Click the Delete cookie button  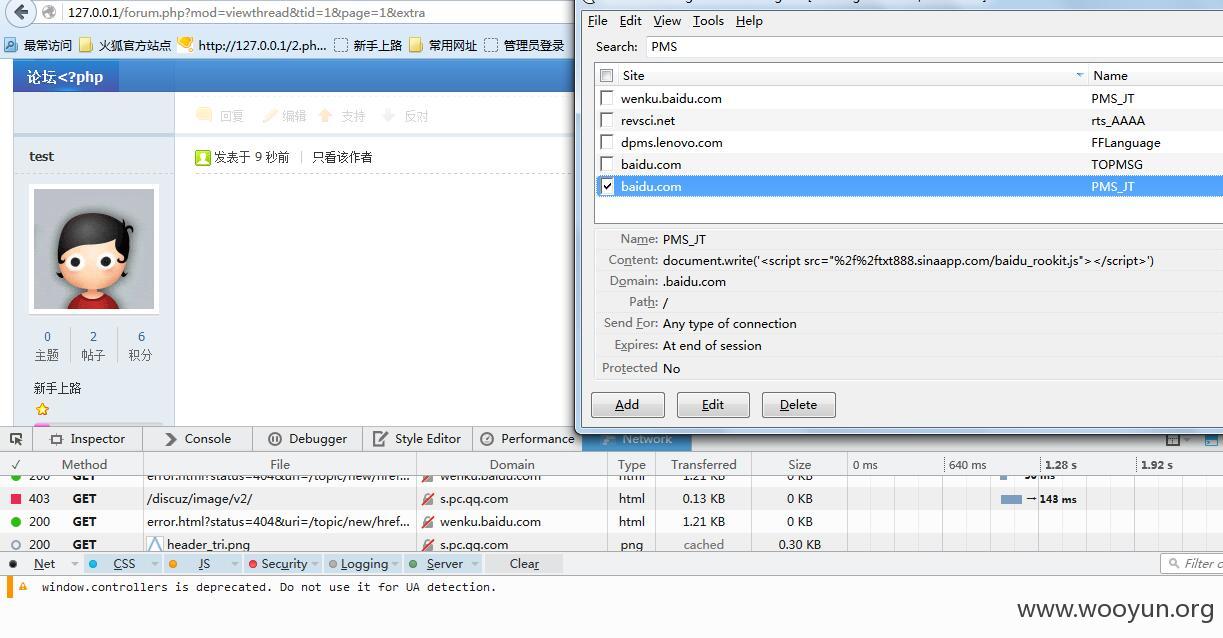(798, 405)
